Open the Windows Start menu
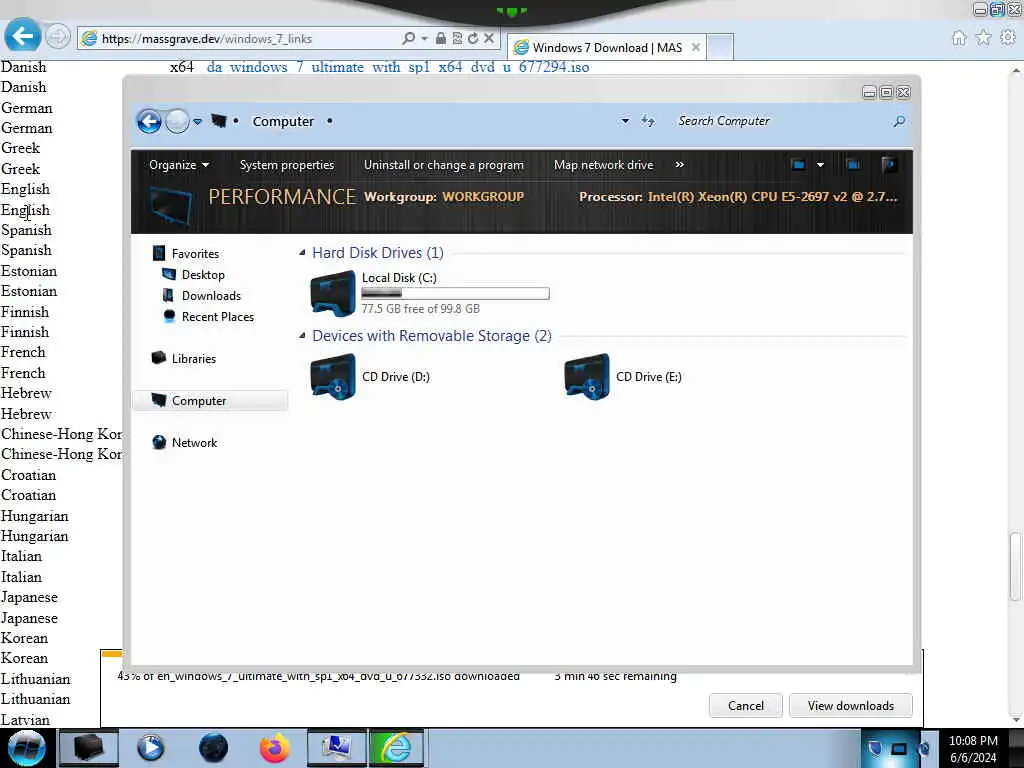Screen dimensions: 1024x768 (27, 748)
